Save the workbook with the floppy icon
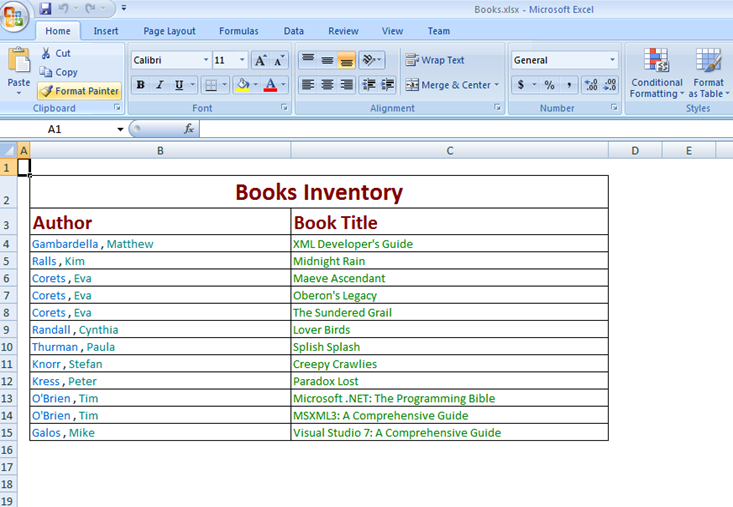Viewport: 733px width, 507px height. coord(45,8)
